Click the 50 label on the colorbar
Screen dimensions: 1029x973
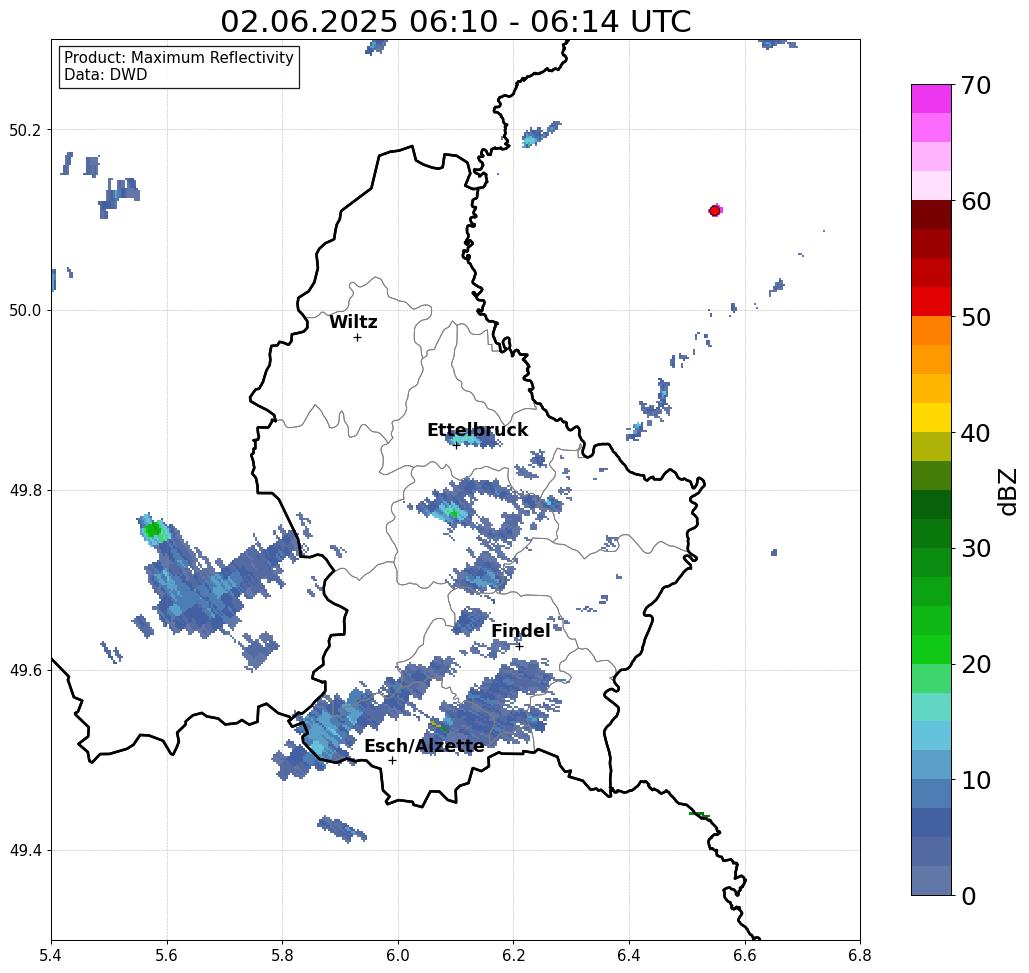tap(975, 317)
